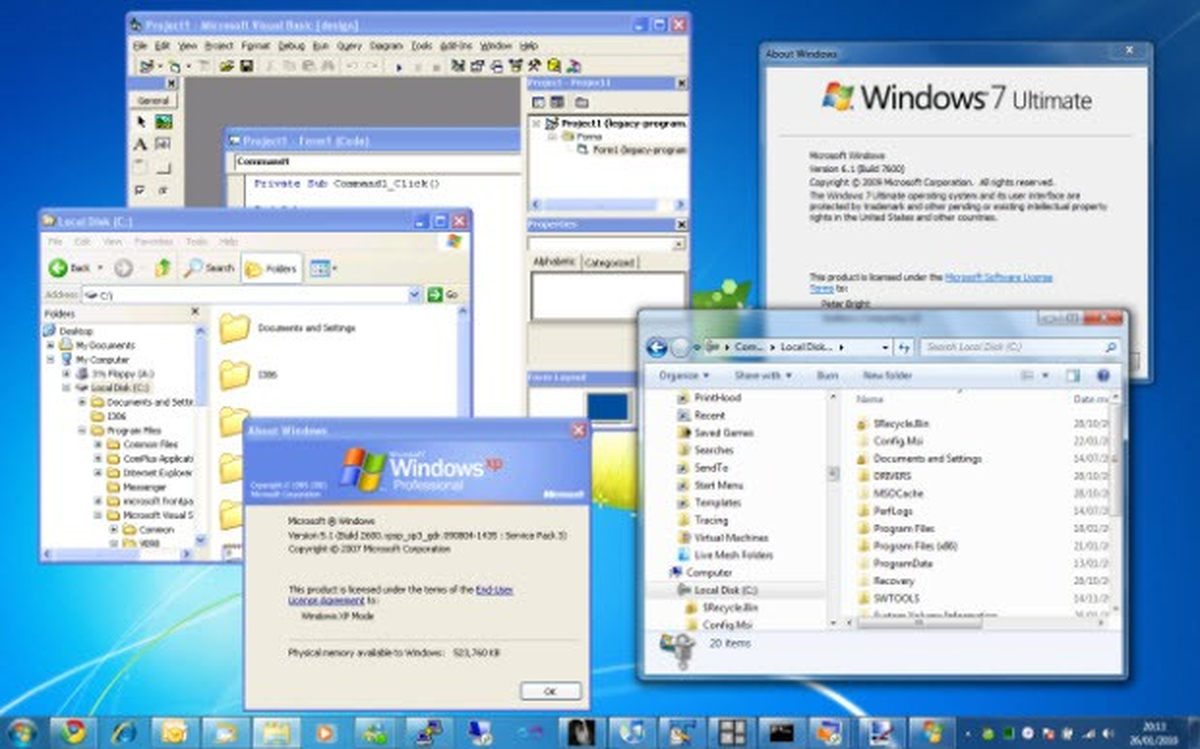The image size is (1200, 749).
Task: Select the Pointer tool in VB toolbox
Action: (x=141, y=122)
